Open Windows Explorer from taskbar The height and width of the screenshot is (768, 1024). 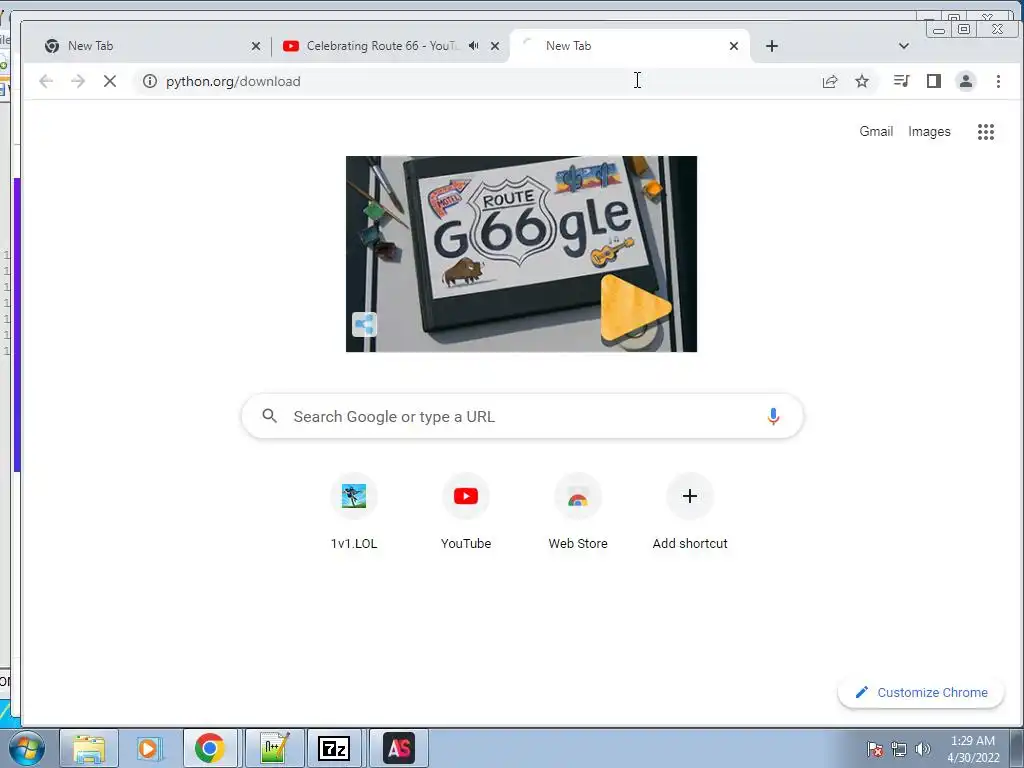click(x=89, y=748)
